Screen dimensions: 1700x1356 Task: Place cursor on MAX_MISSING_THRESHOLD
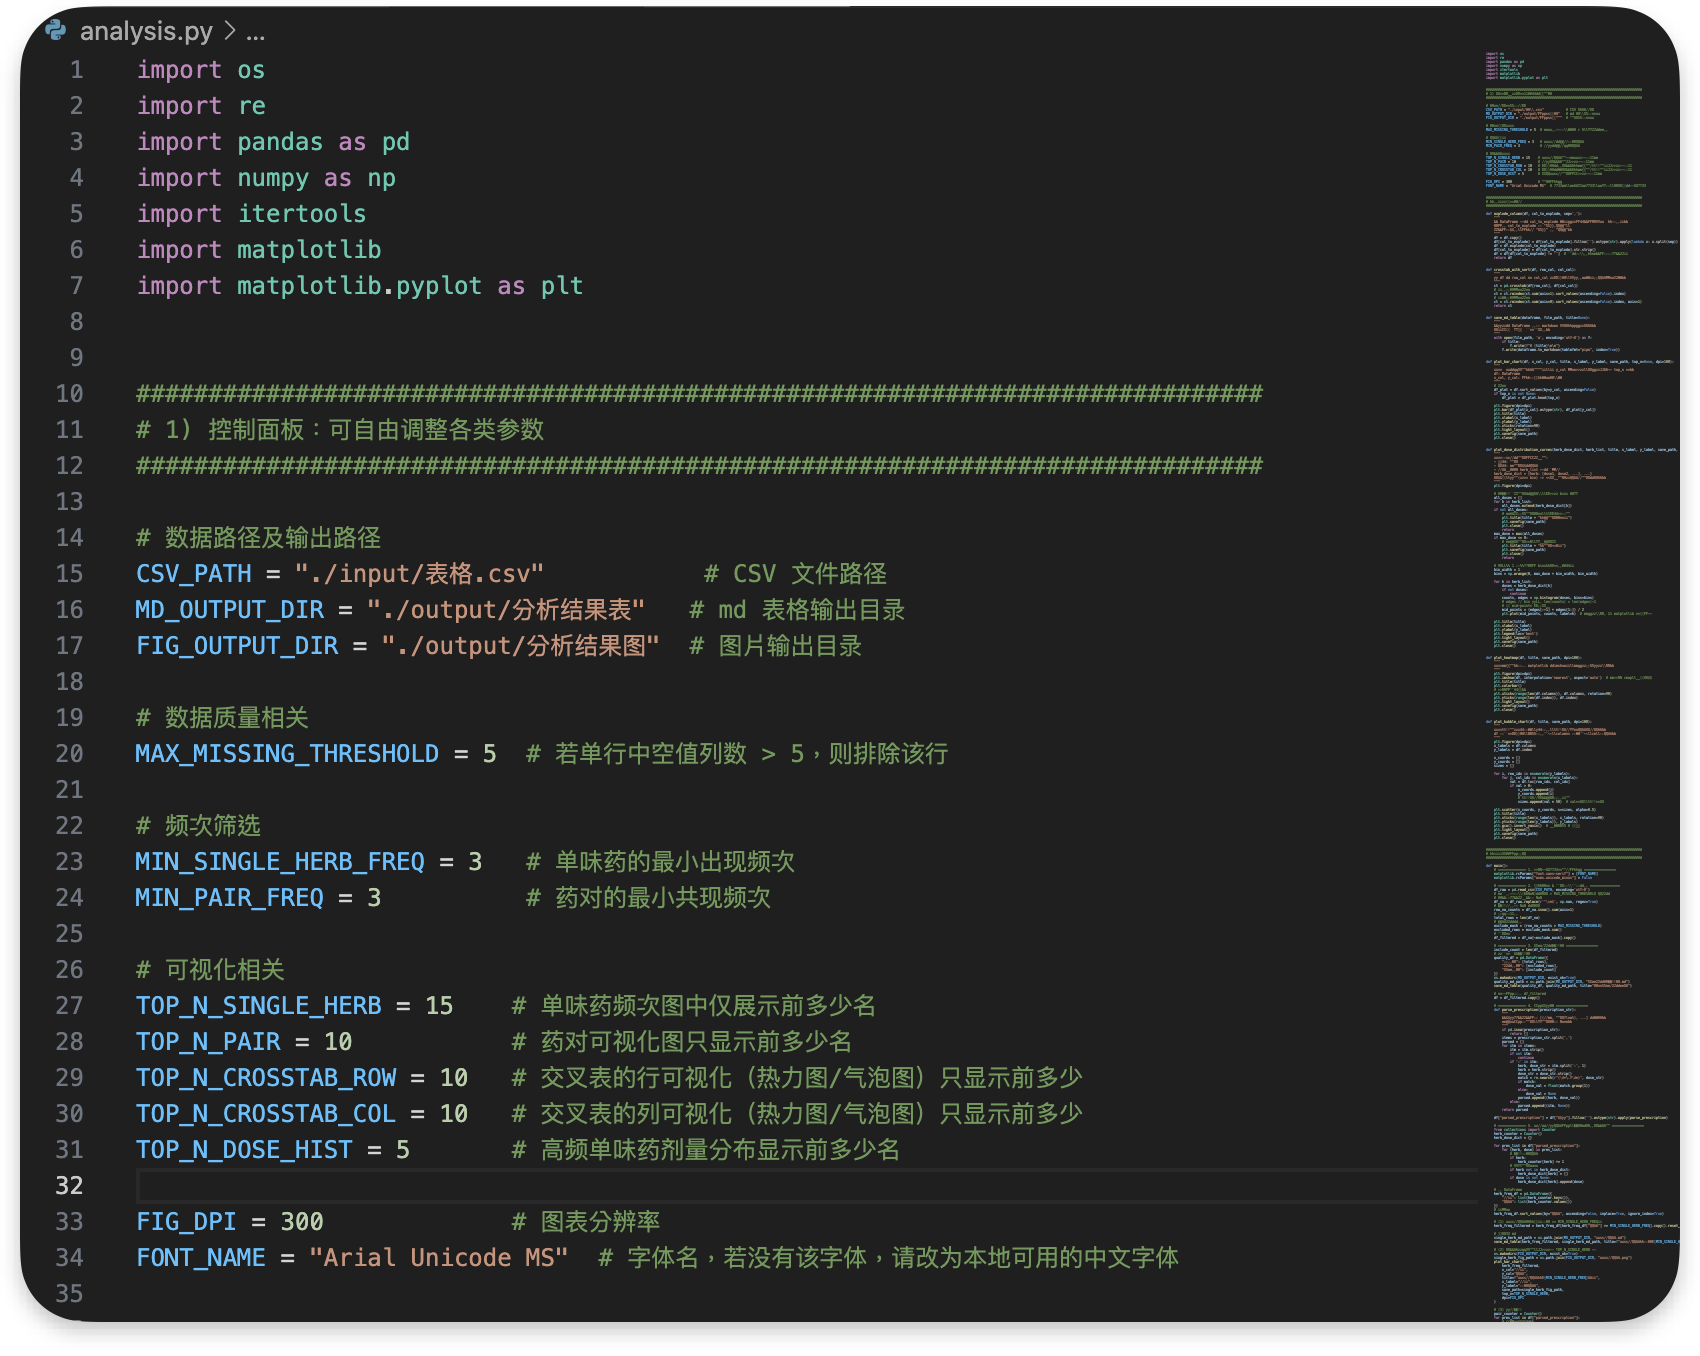(x=287, y=754)
